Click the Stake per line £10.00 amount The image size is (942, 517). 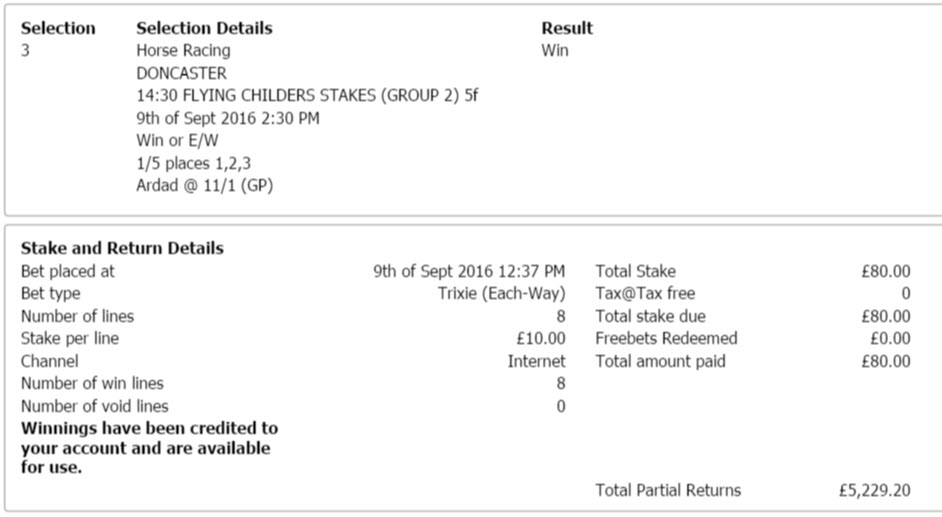(541, 339)
